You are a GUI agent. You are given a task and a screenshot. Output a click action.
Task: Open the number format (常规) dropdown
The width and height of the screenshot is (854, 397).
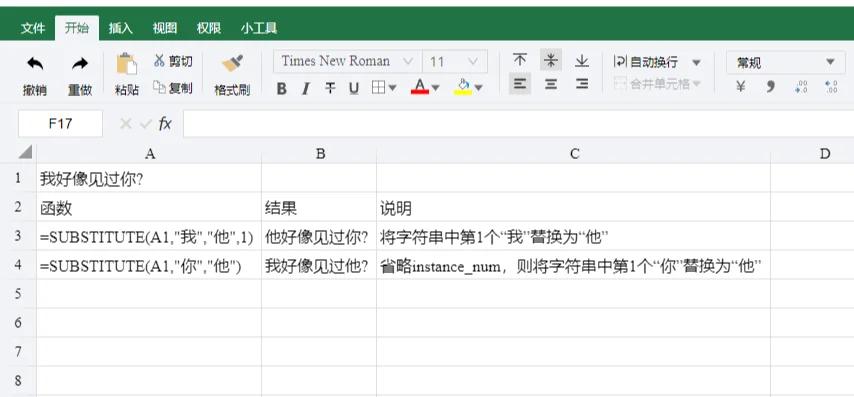(786, 62)
